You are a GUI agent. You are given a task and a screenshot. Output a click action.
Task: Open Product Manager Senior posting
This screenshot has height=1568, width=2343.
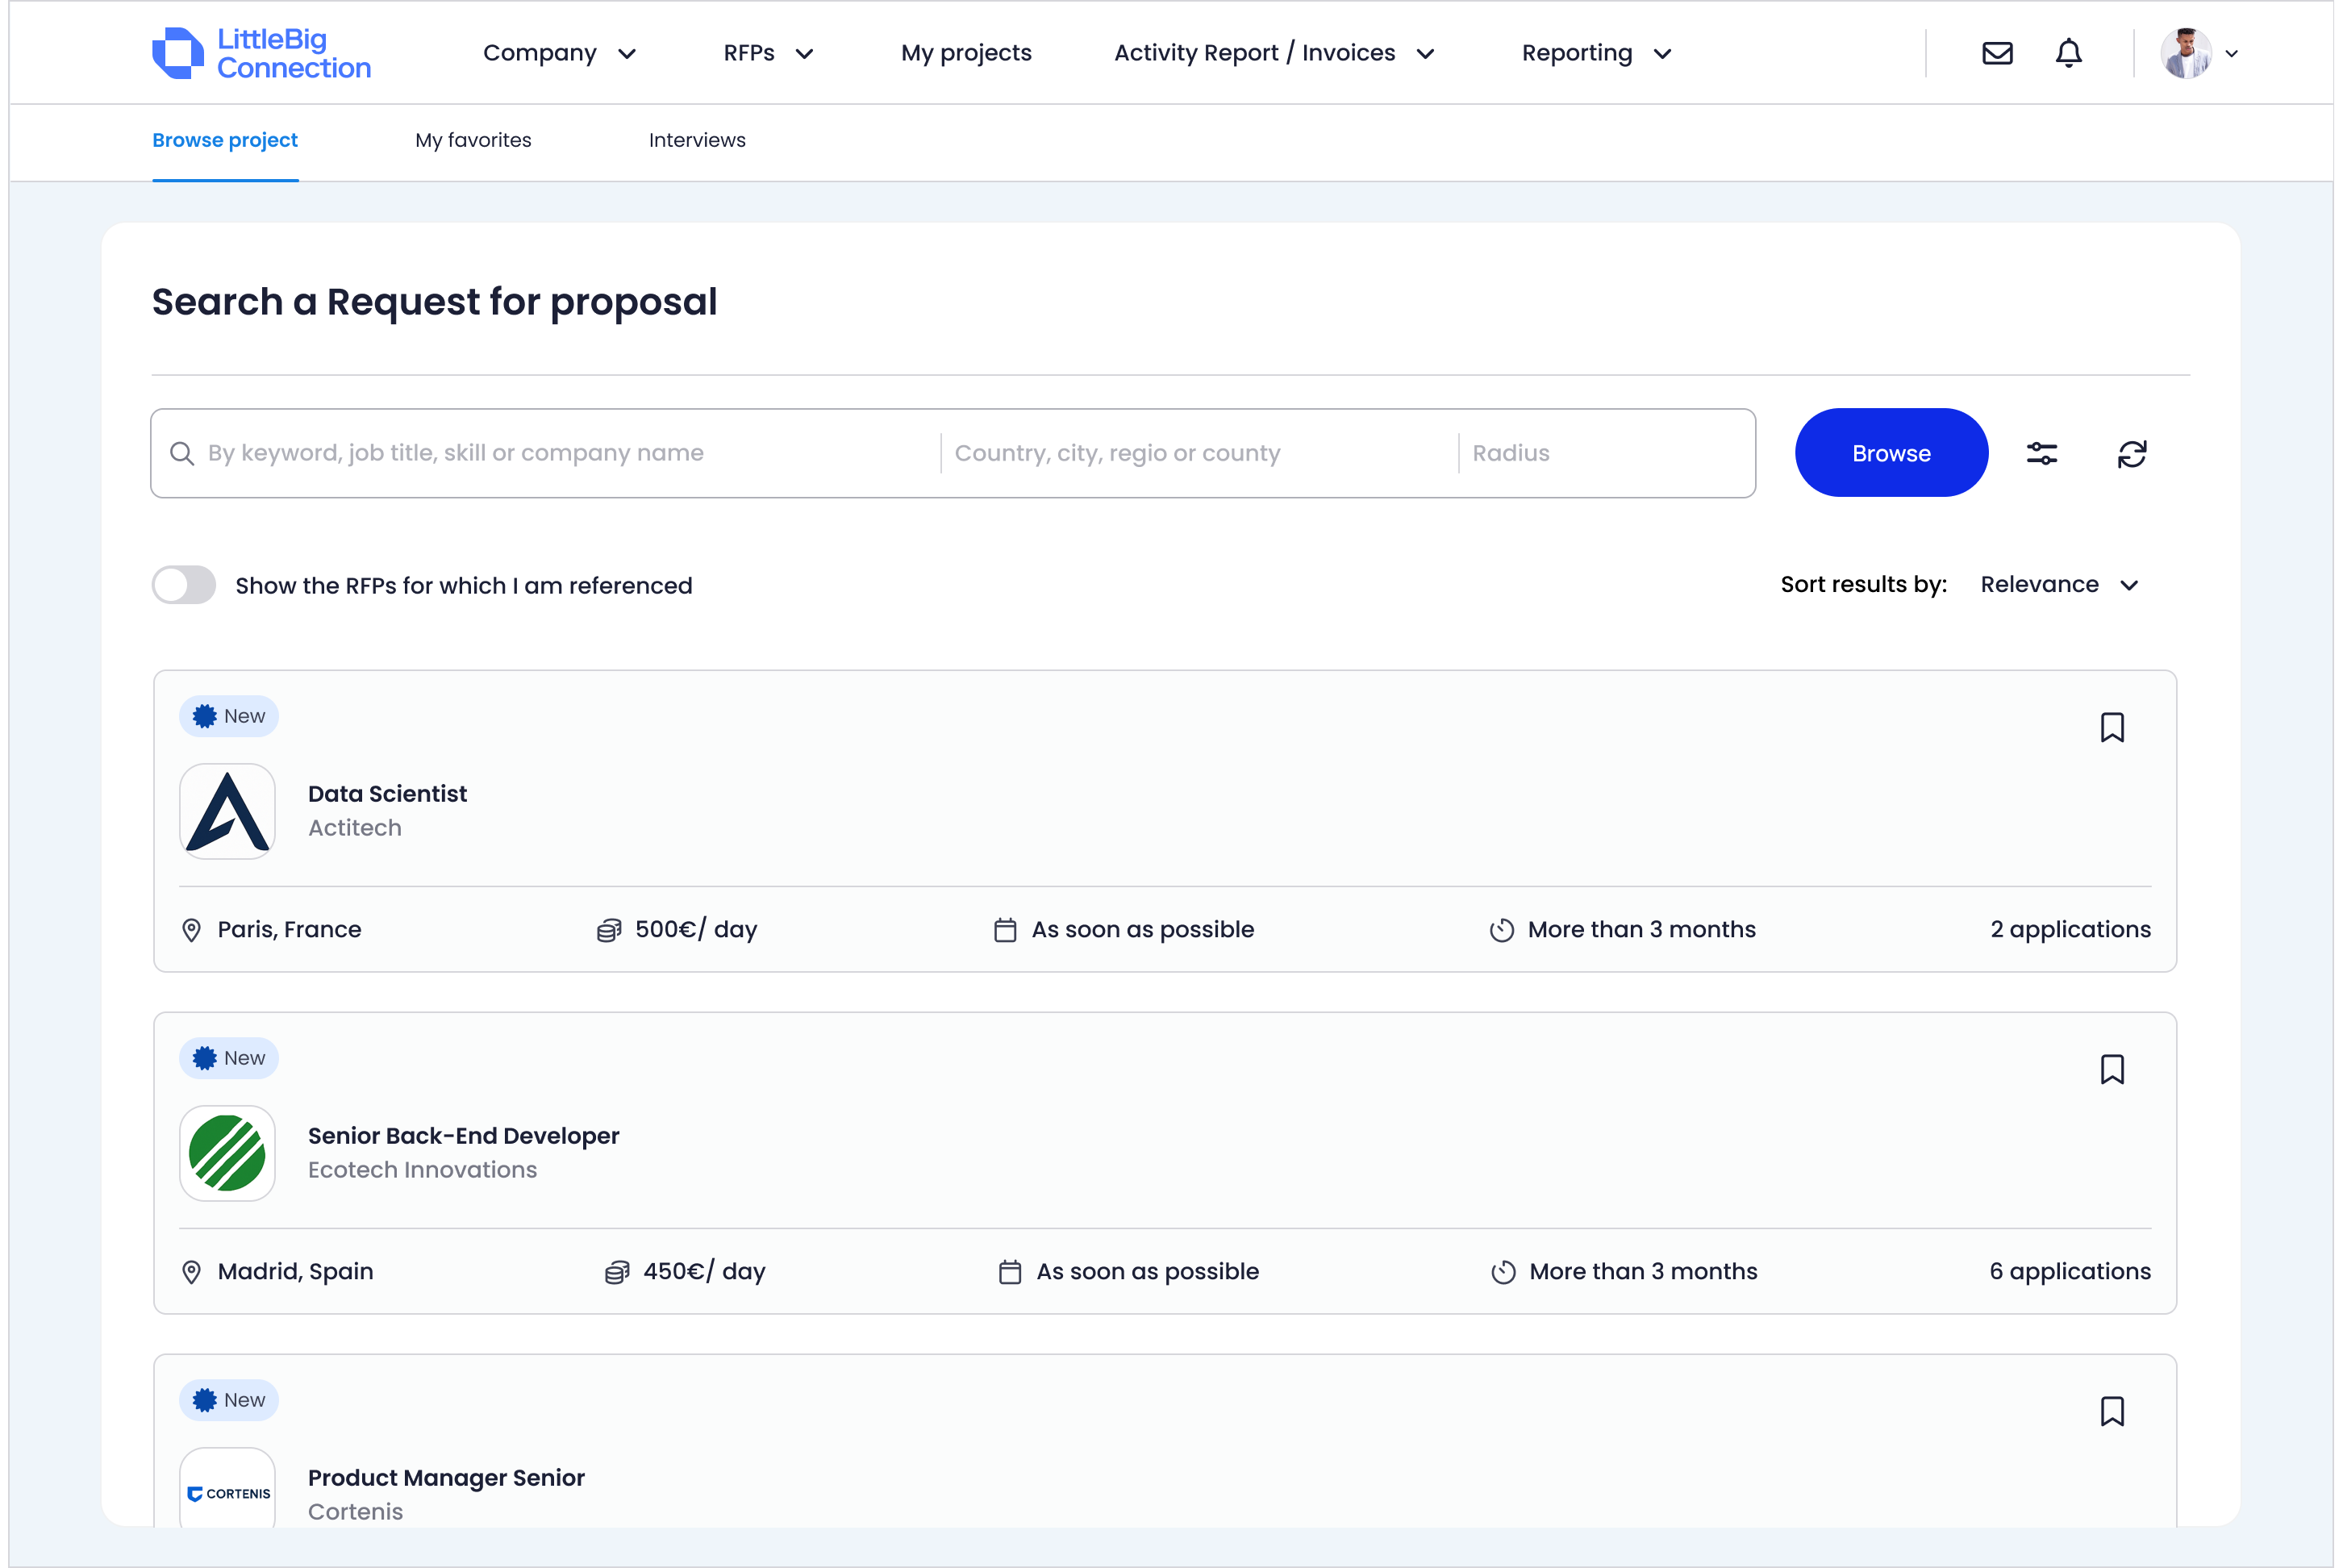(446, 1478)
